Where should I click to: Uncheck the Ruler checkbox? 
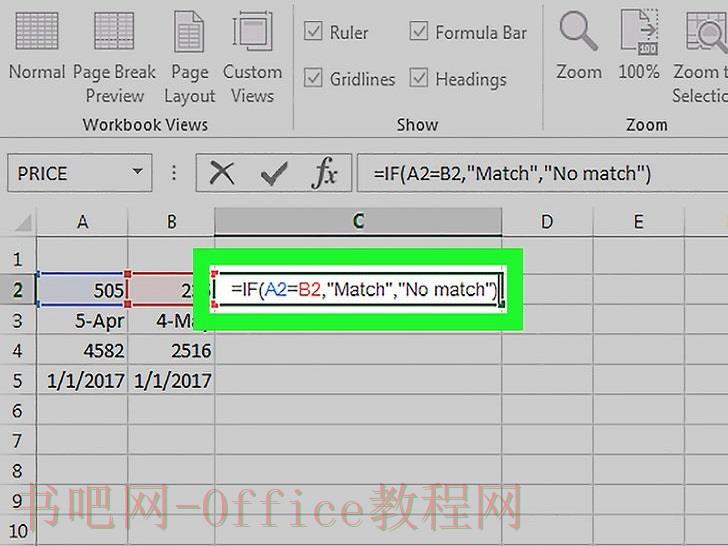[313, 32]
